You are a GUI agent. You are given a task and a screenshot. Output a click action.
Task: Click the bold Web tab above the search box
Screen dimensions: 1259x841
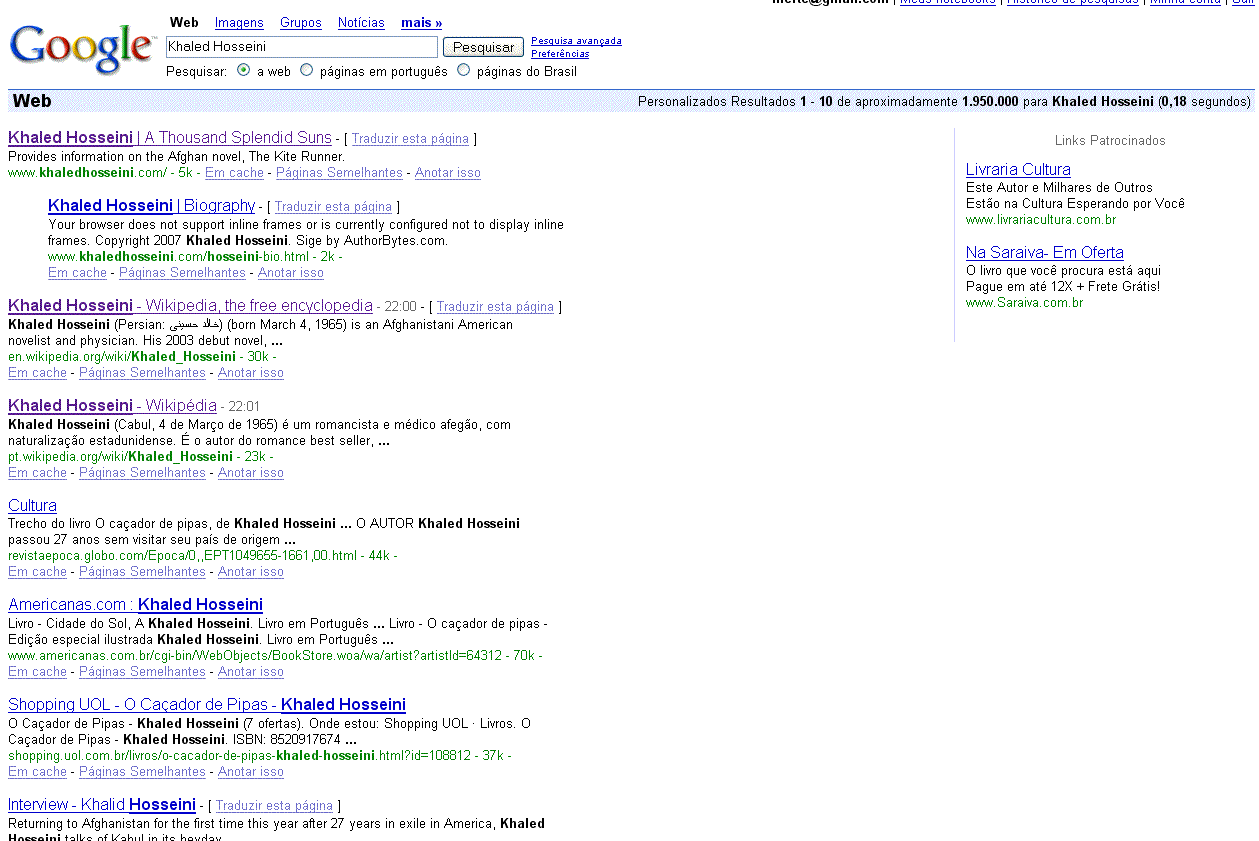click(x=184, y=23)
